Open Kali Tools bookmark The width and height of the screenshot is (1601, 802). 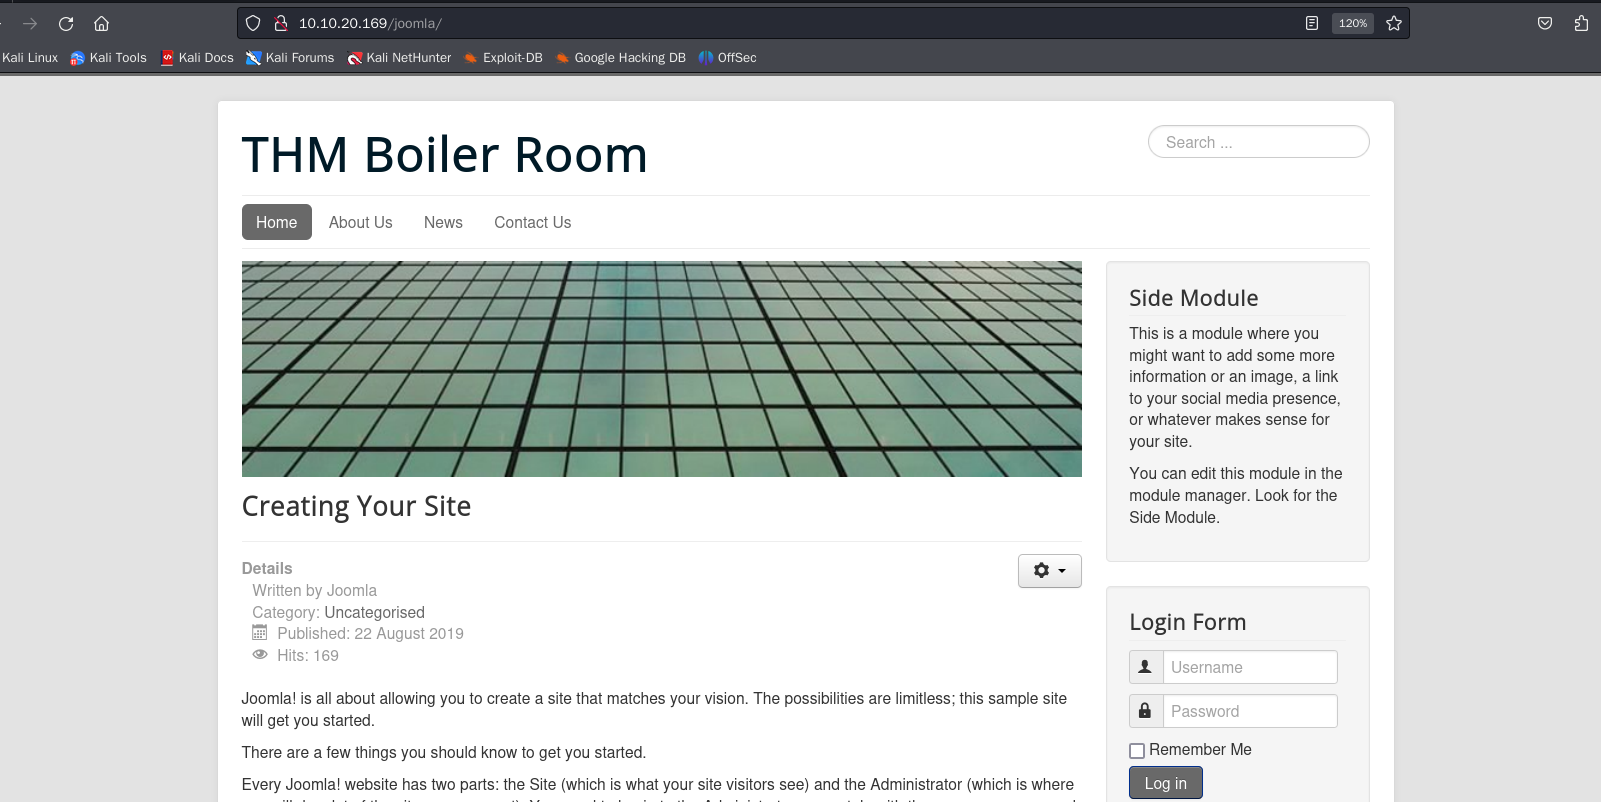click(x=108, y=58)
